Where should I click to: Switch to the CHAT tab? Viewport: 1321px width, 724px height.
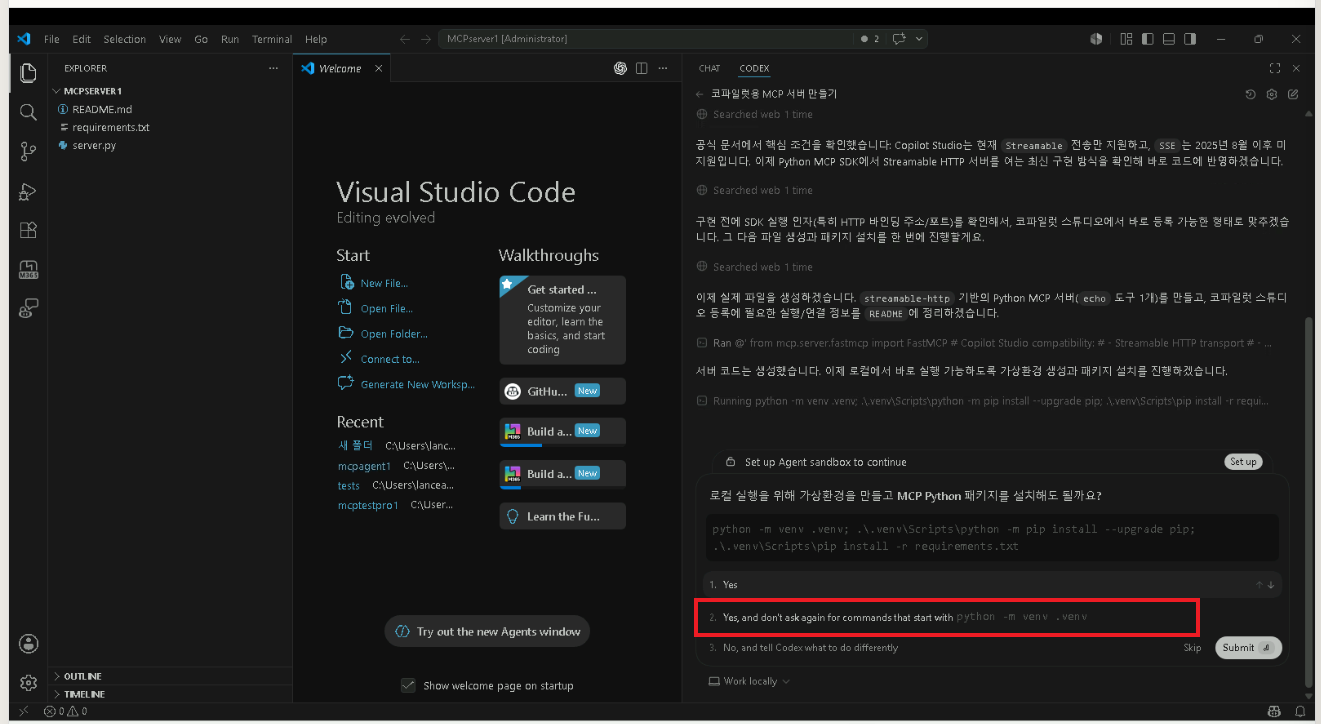click(x=709, y=68)
